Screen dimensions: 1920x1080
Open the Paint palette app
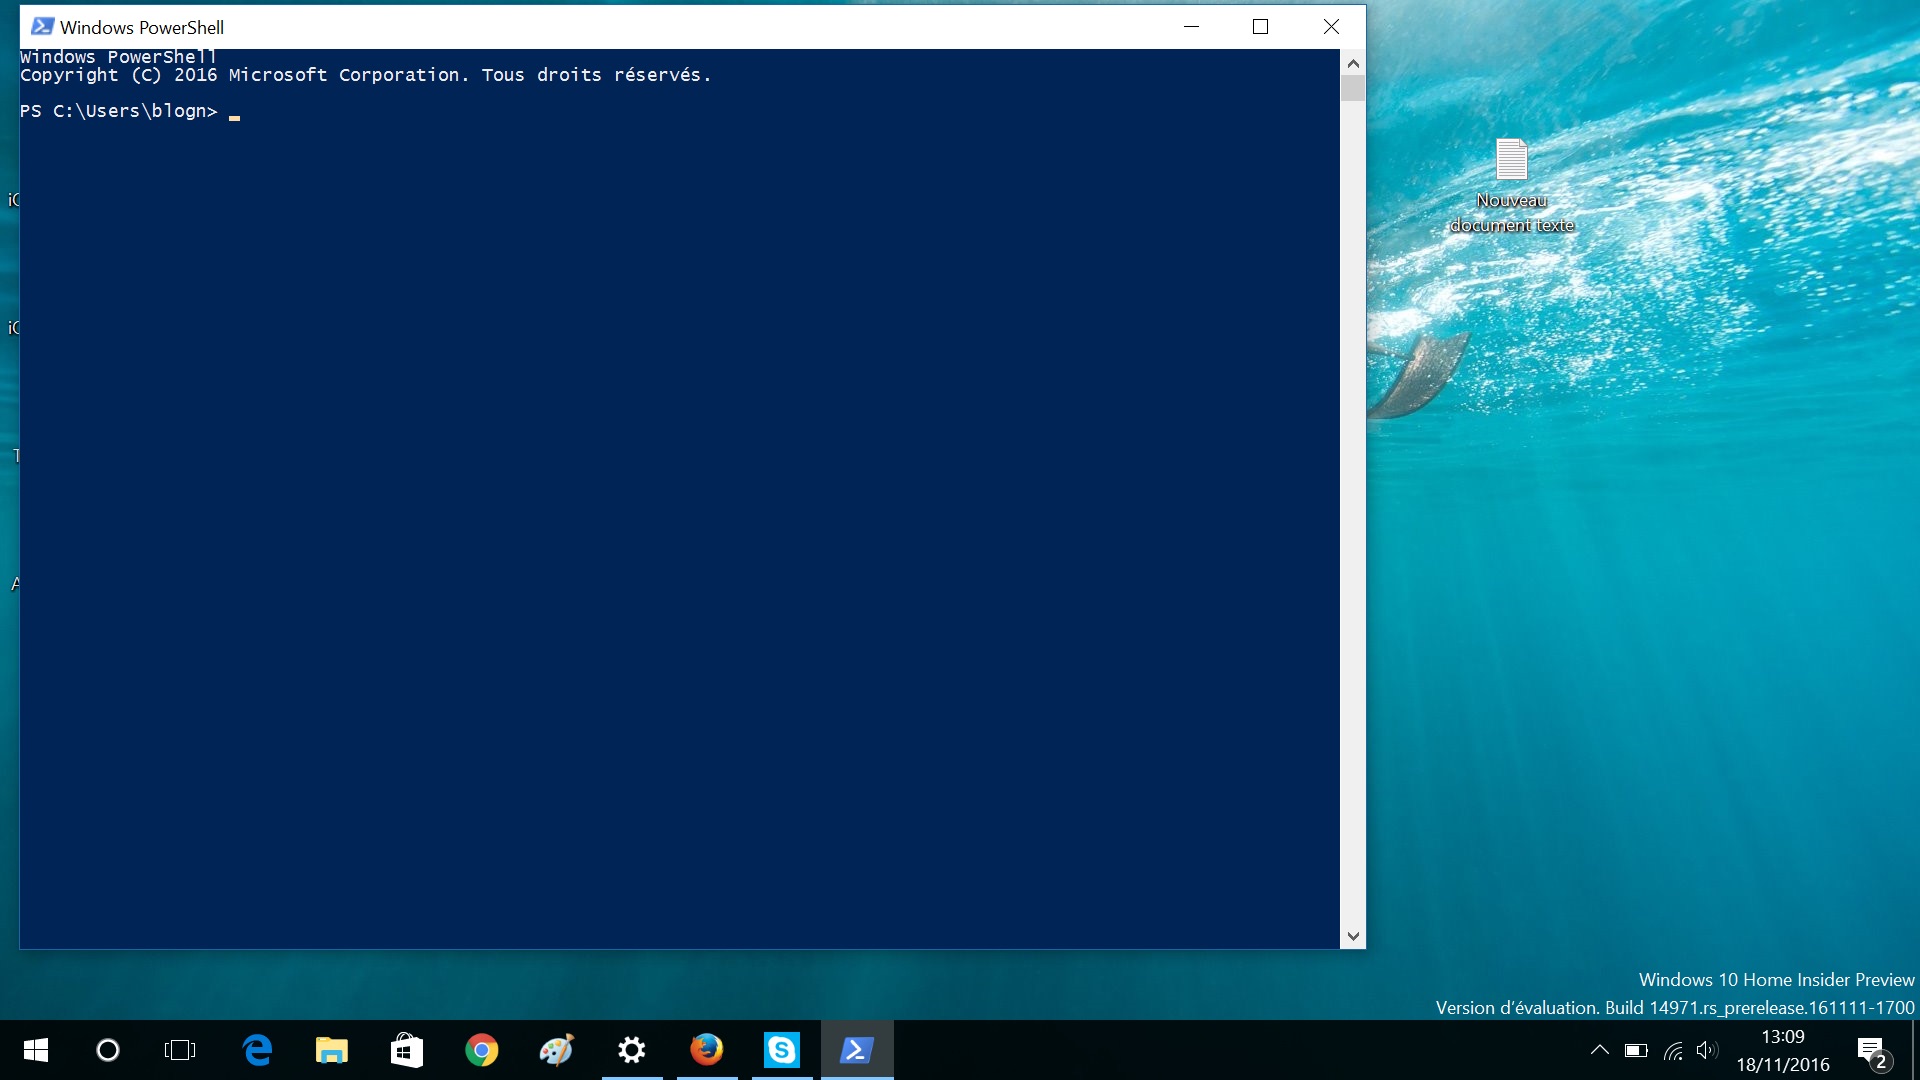(556, 1050)
